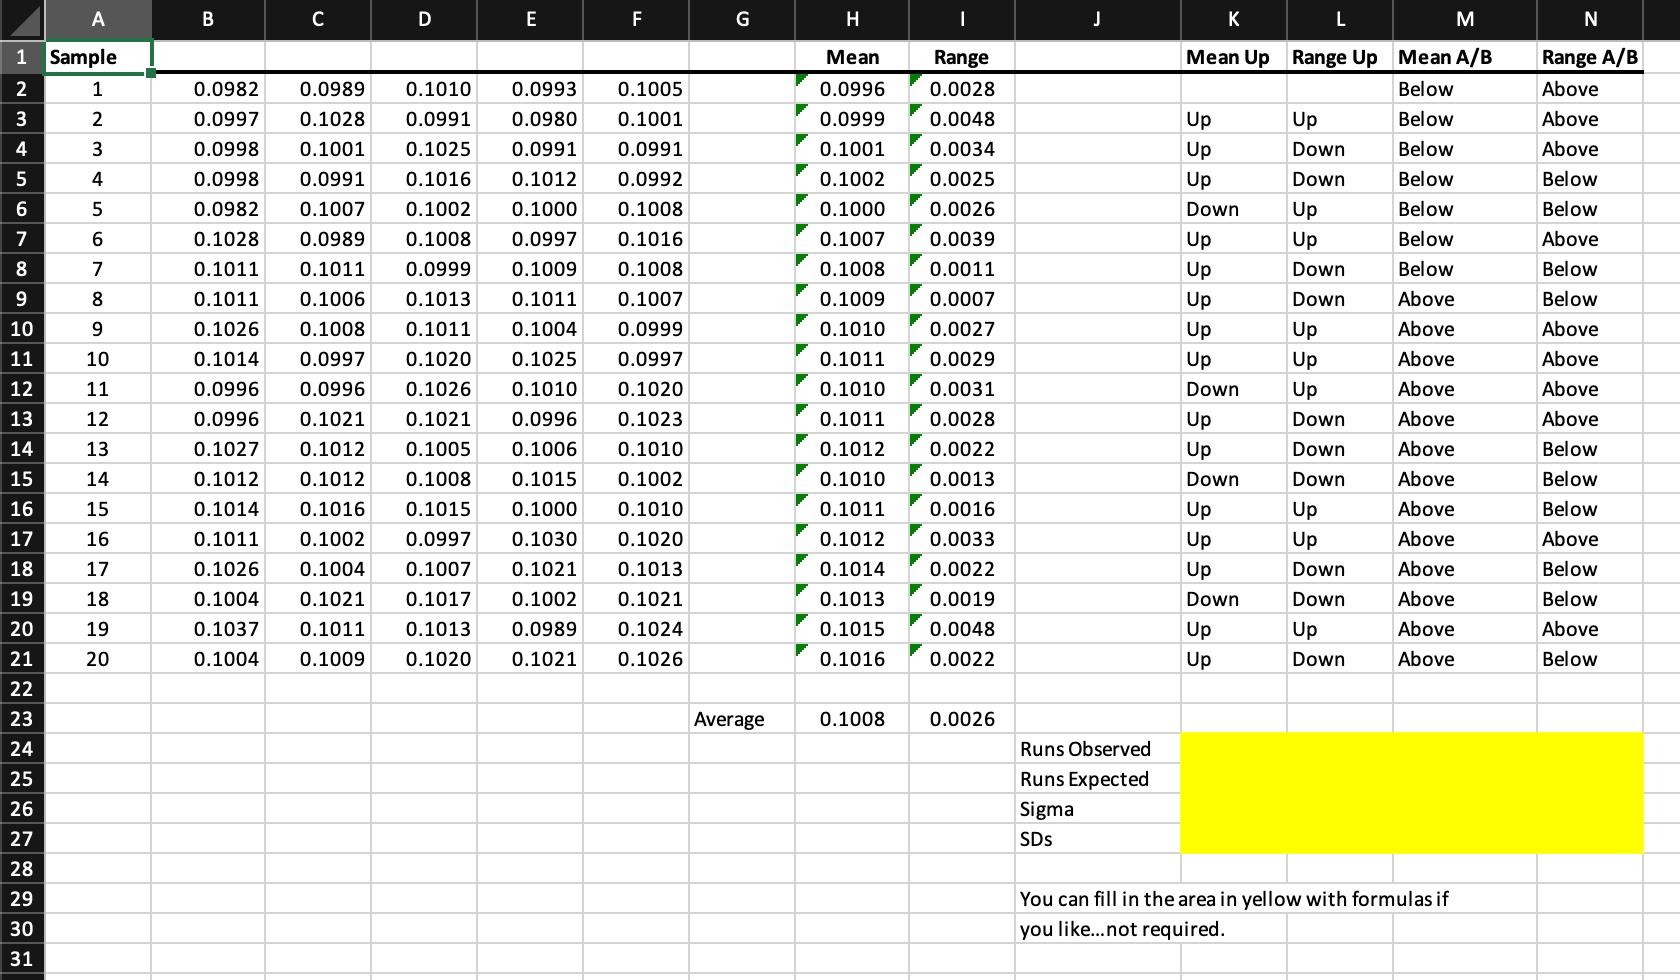Screen dimensions: 1680x980
Task: Click the Mean Up header cell
Action: [1234, 57]
